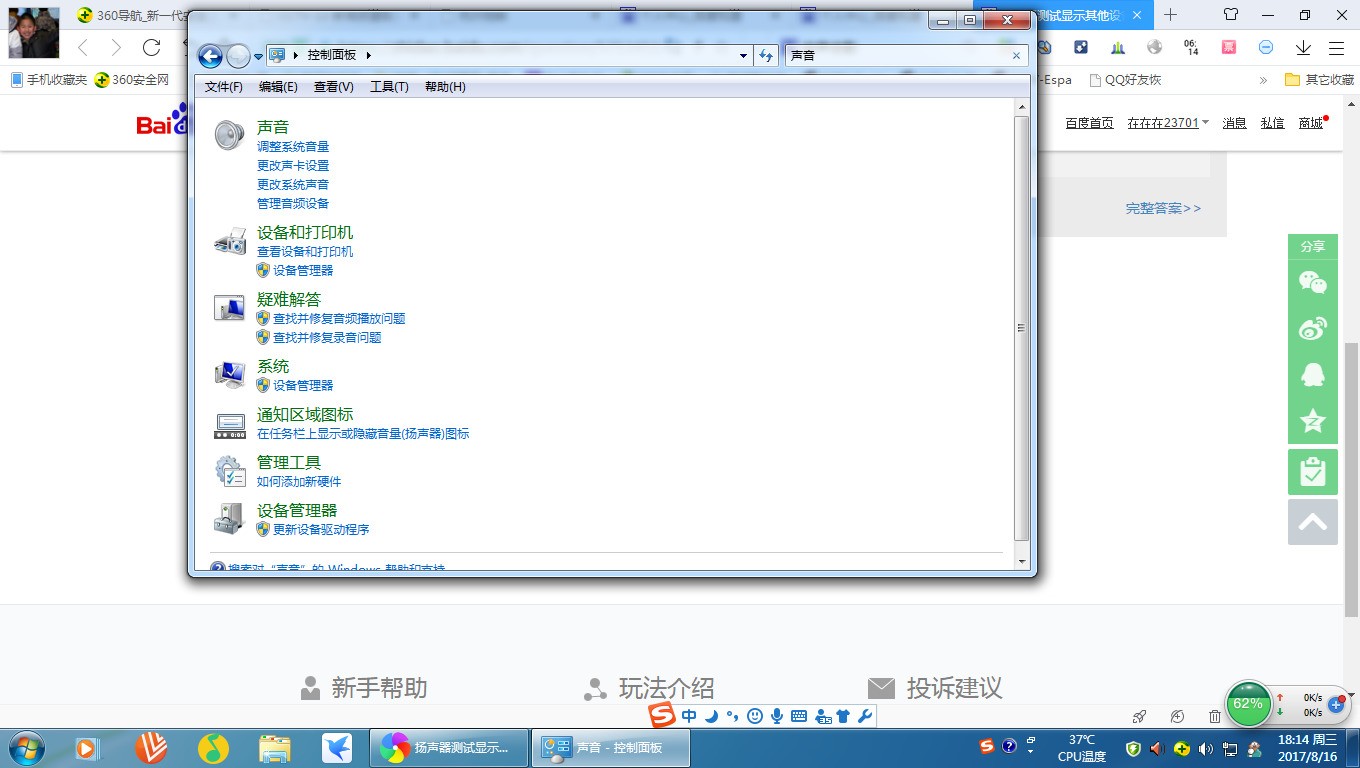Click the taskbar clock showing 18:14
This screenshot has height=768, width=1360.
1307,748
